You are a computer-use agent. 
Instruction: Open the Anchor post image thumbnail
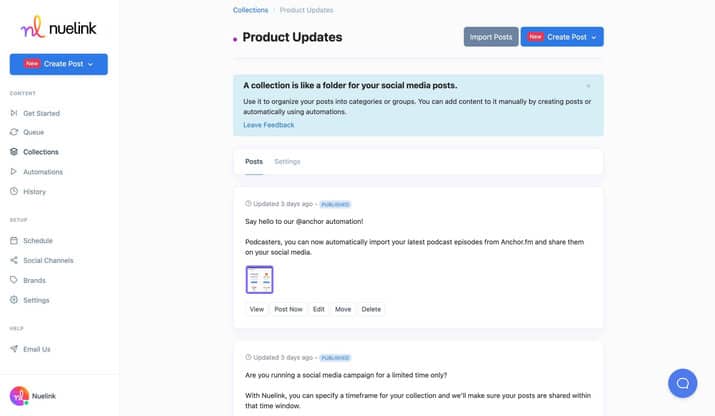tap(259, 280)
